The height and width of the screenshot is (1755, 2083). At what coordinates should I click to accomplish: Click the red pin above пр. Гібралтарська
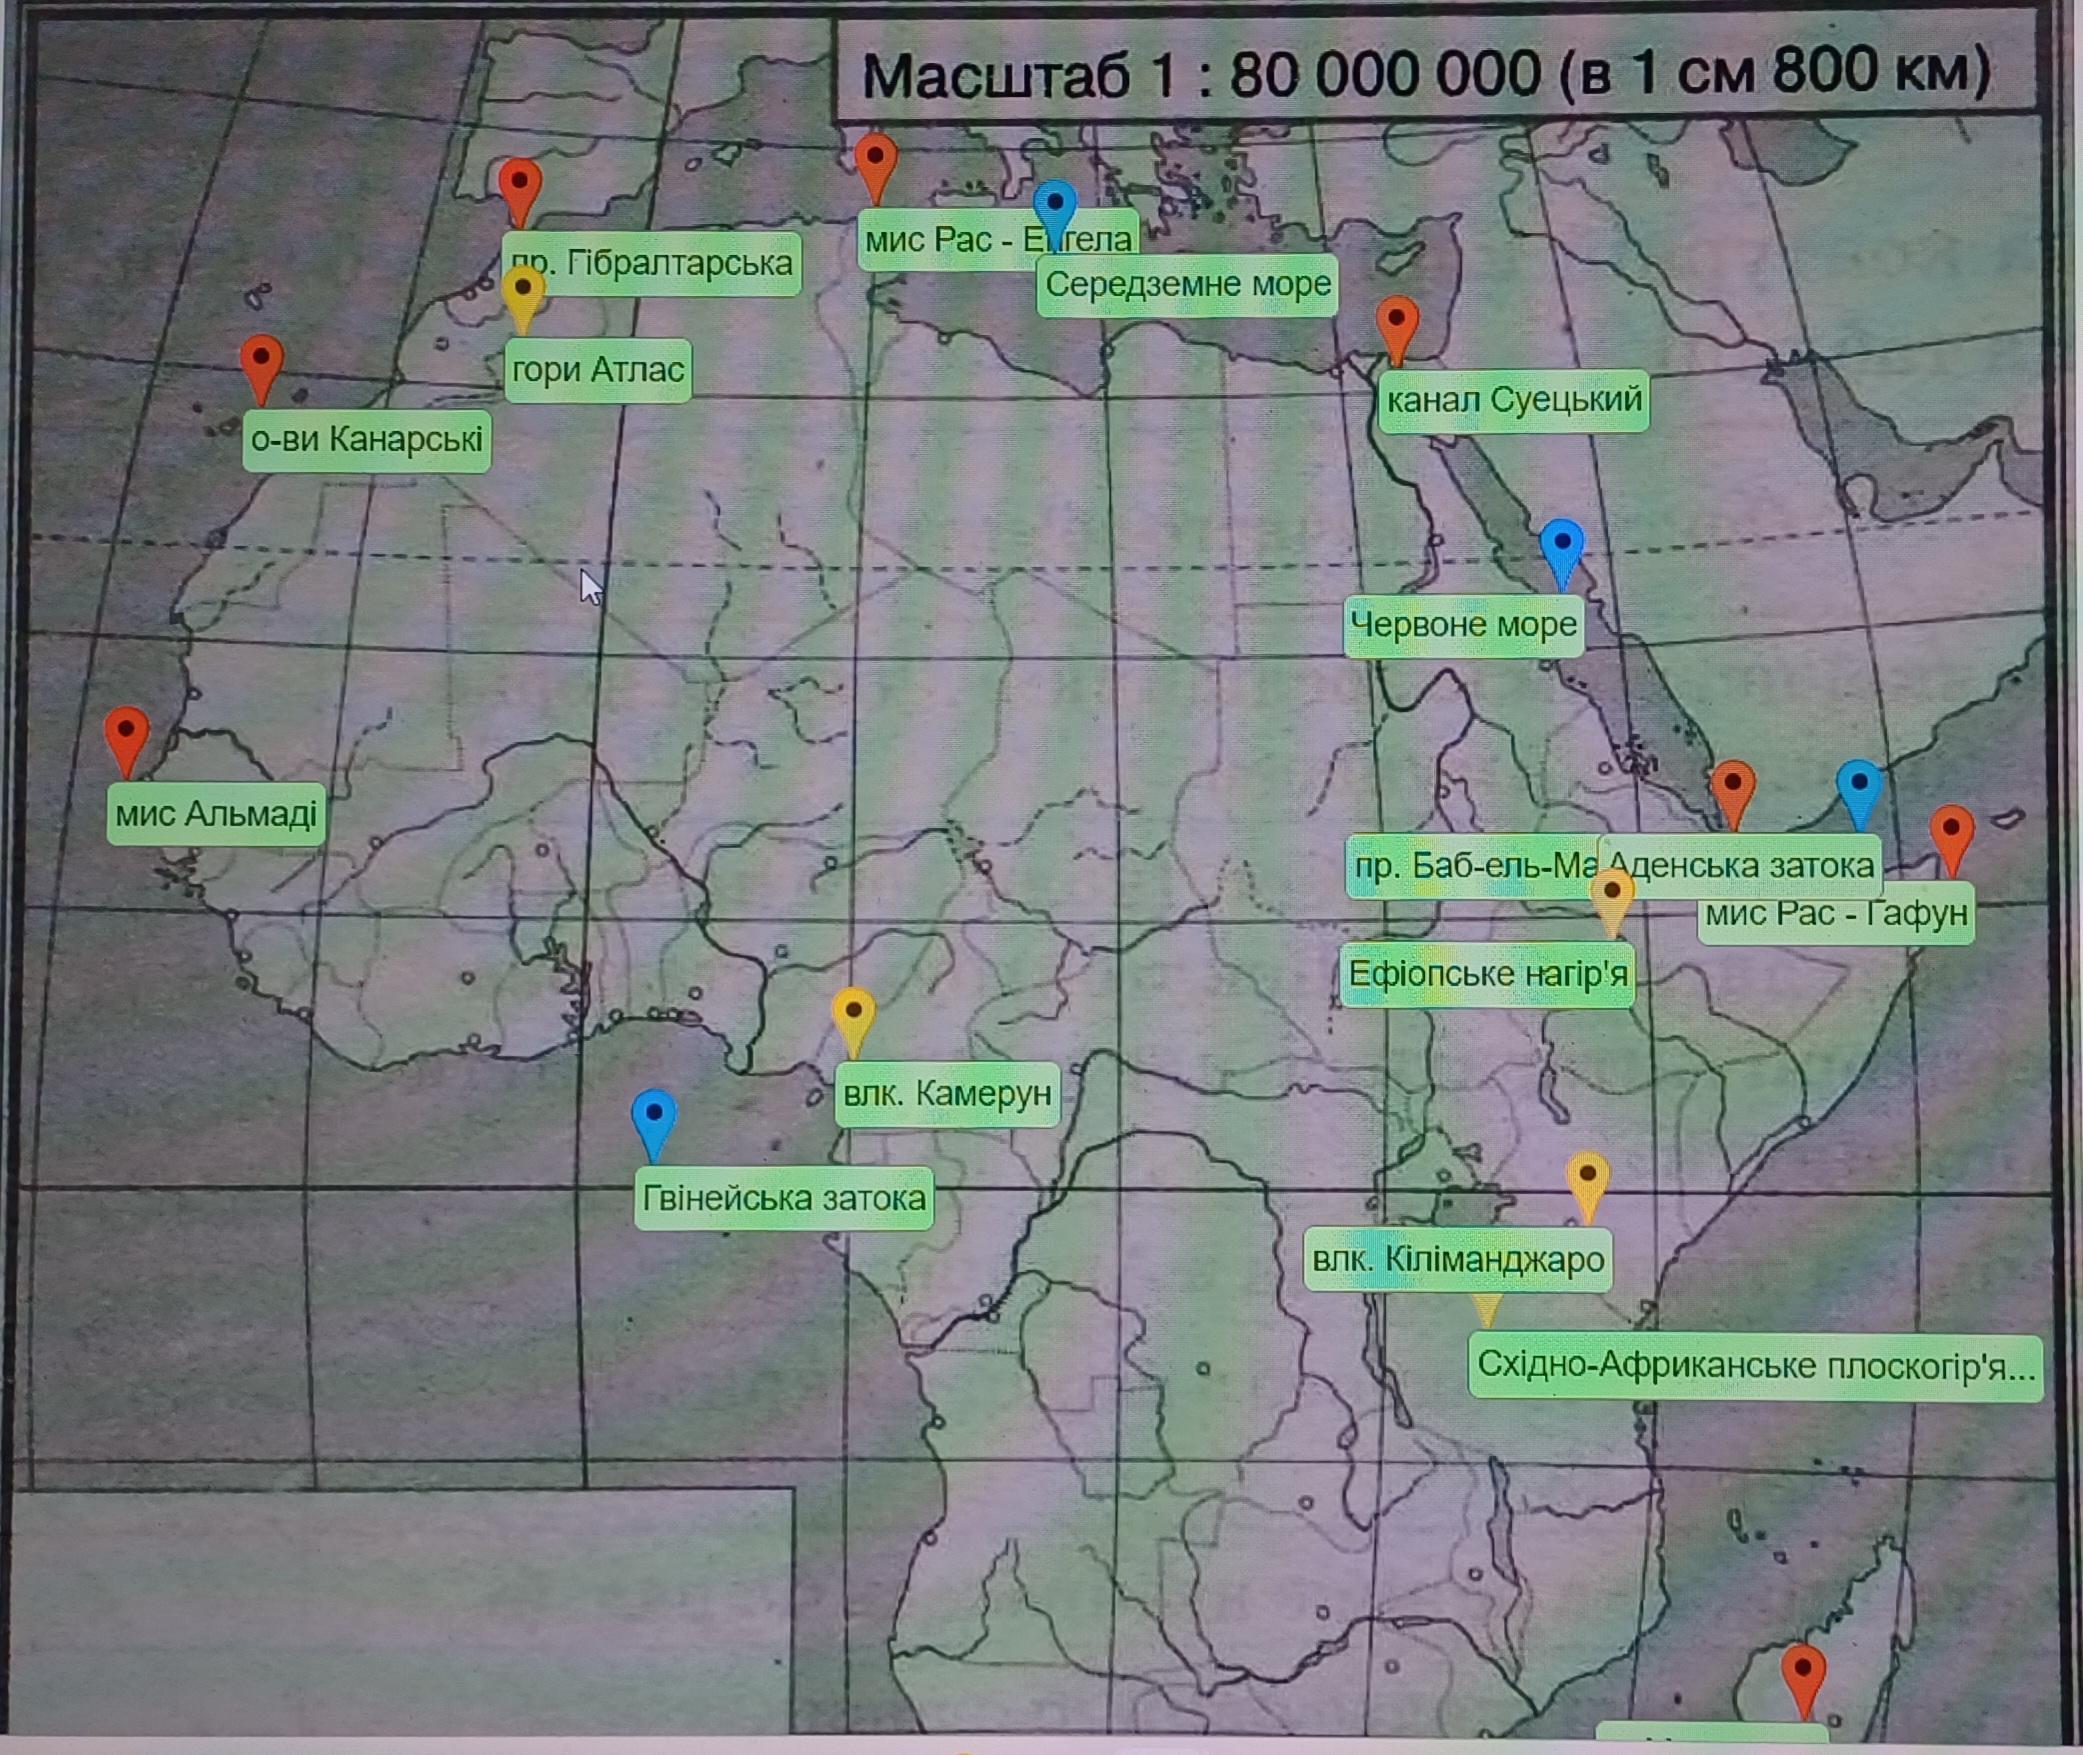(519, 187)
